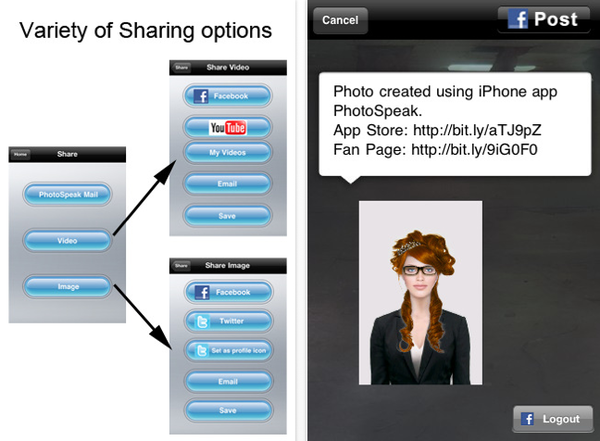This screenshot has height=441, width=600.
Task: Click the Twitter bird icon beside Twitter
Action: click(x=201, y=321)
